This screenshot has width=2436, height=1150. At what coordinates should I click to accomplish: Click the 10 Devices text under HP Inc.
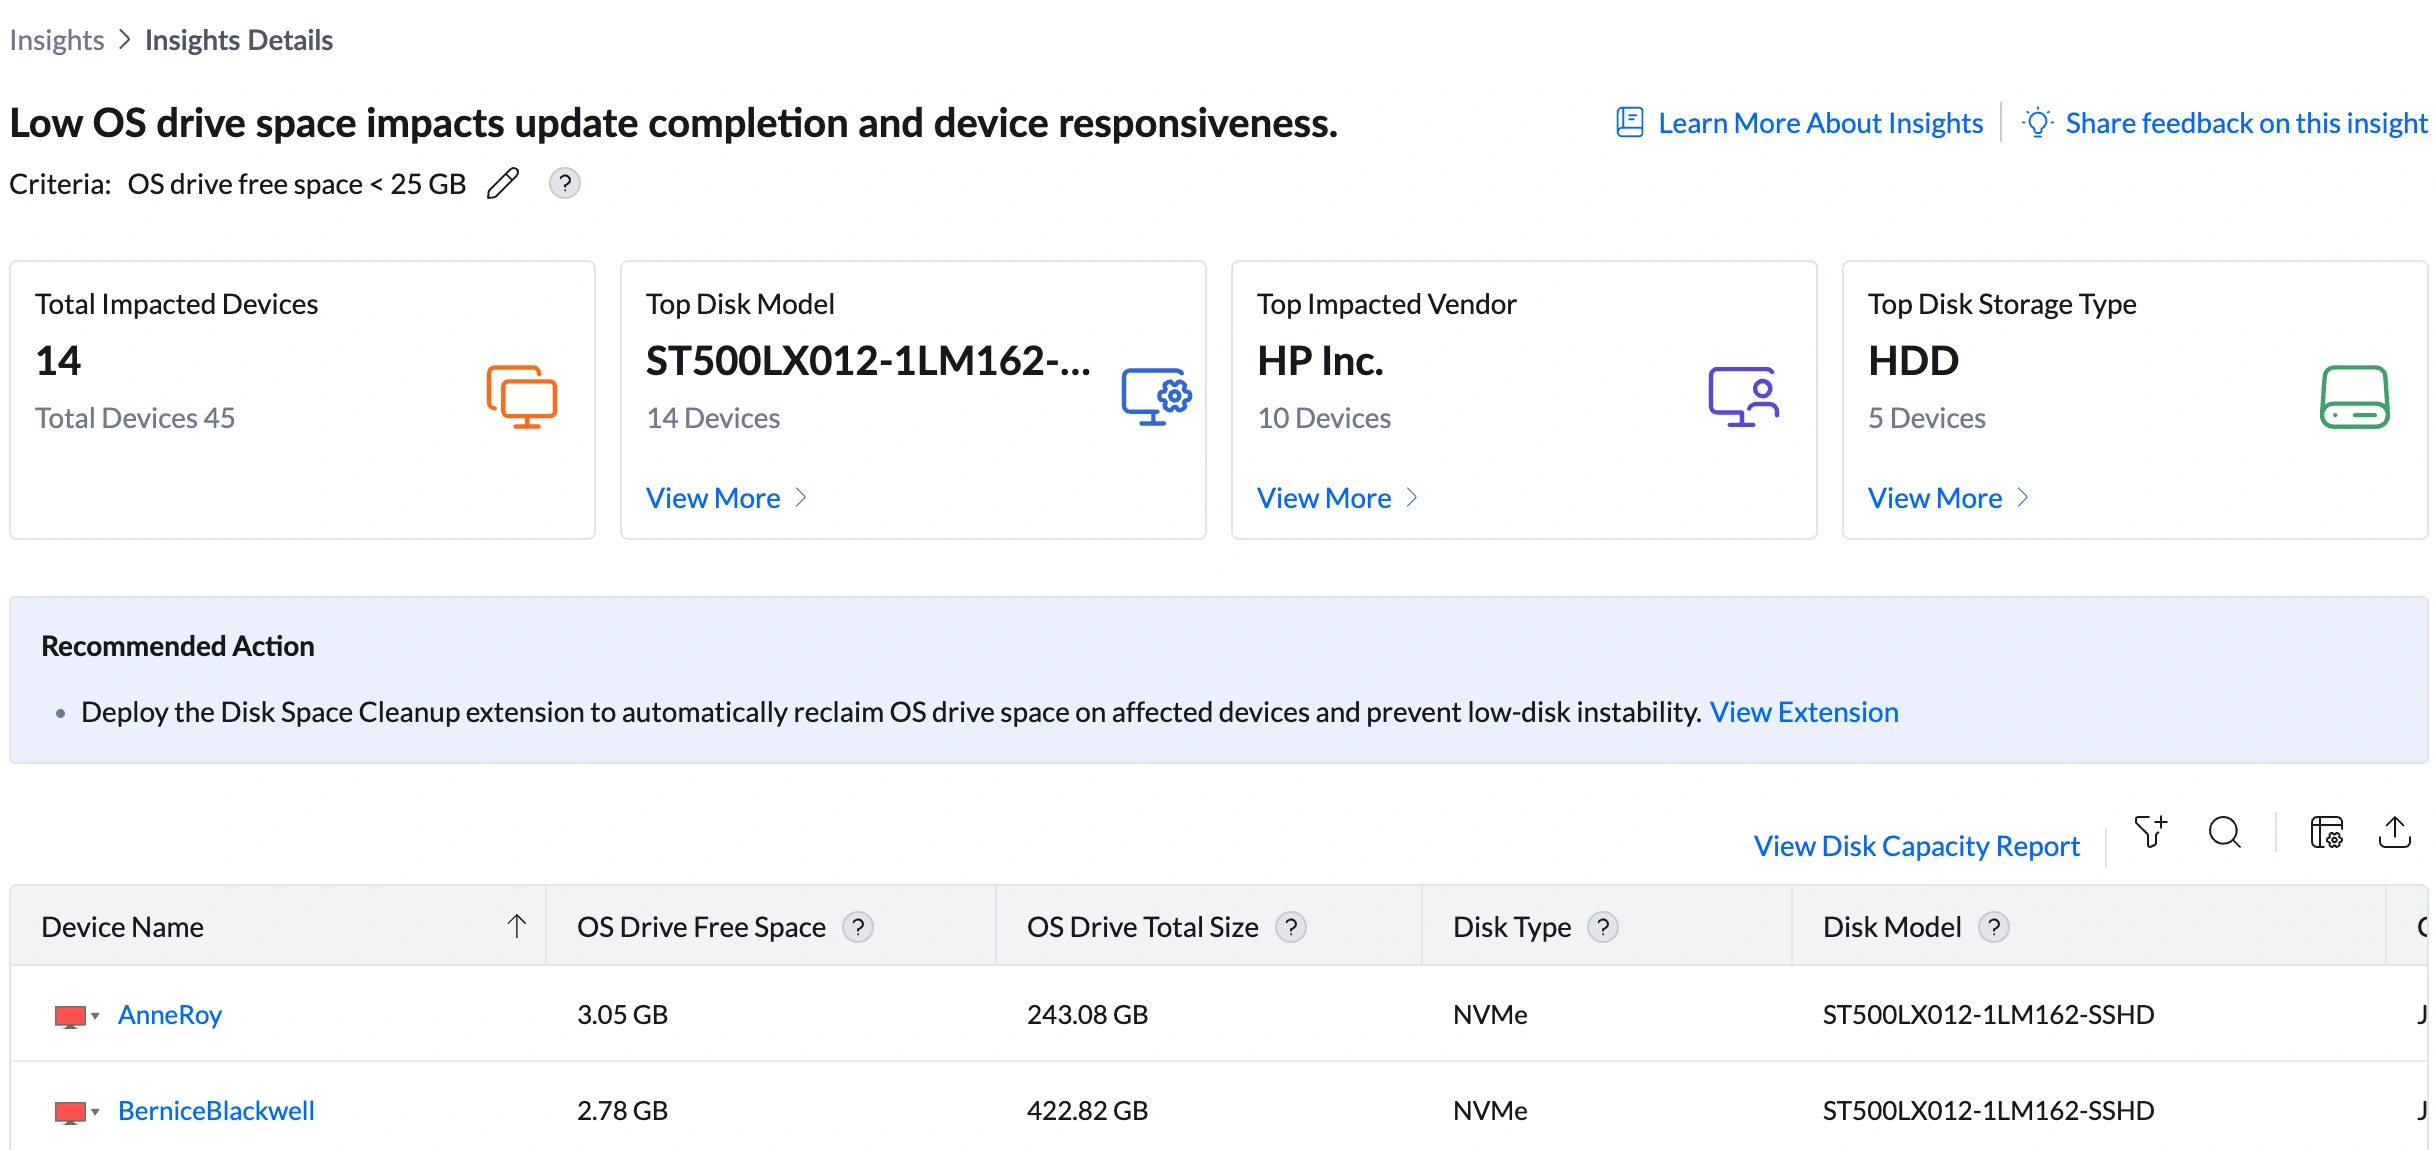1324,418
